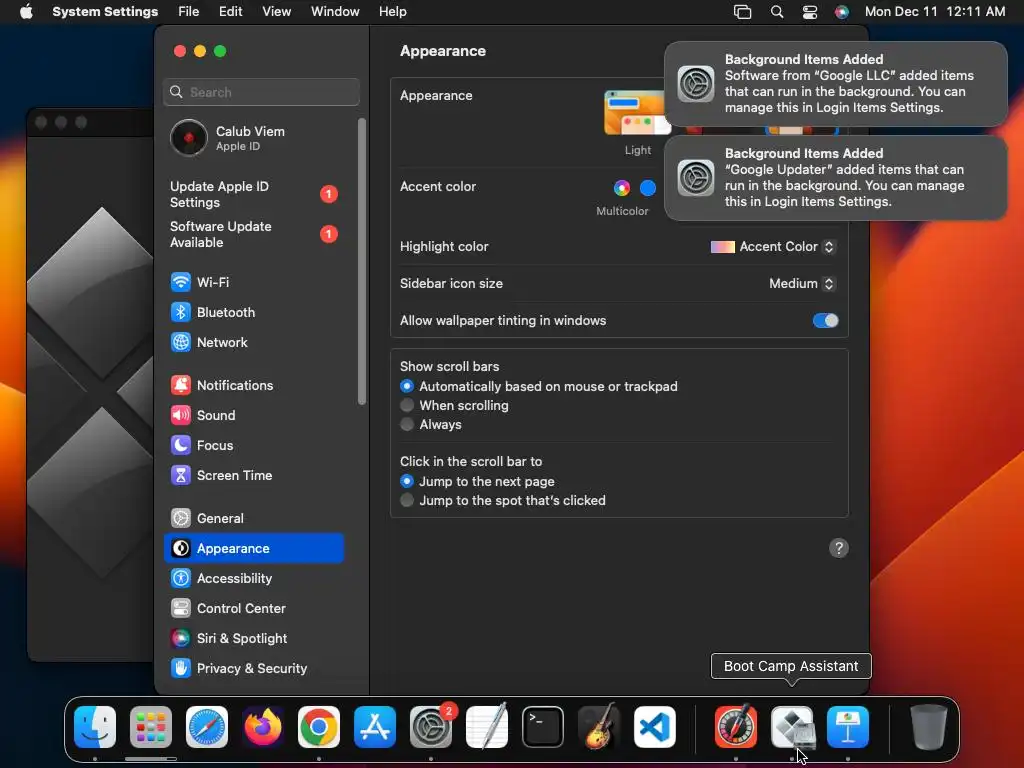Open Google Updater Background Items notification

click(835, 178)
